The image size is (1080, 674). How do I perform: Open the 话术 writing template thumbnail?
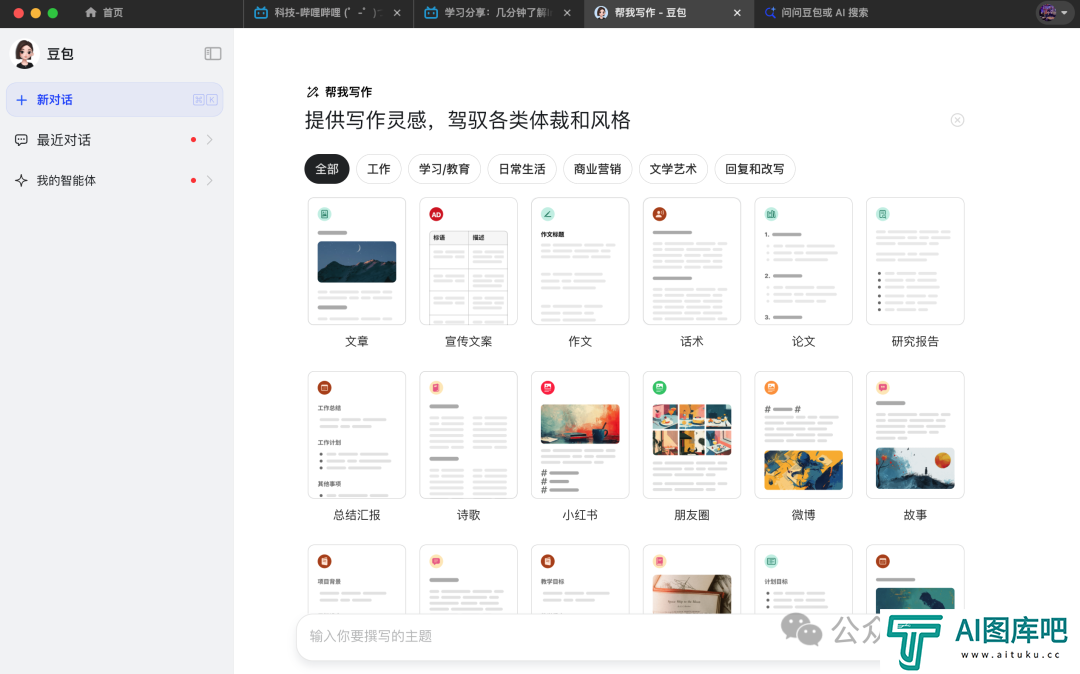692,261
